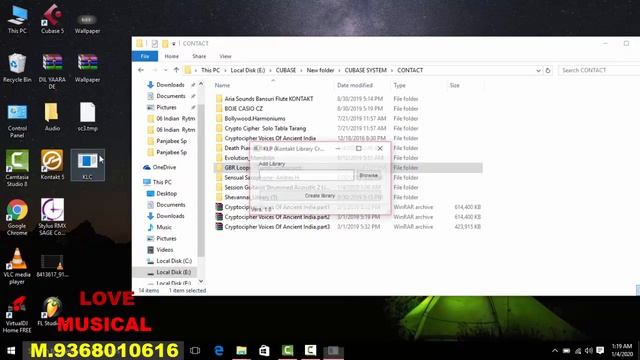The width and height of the screenshot is (640, 360).
Task: Select the sc3.tmp file on desktop
Action: pos(87,116)
